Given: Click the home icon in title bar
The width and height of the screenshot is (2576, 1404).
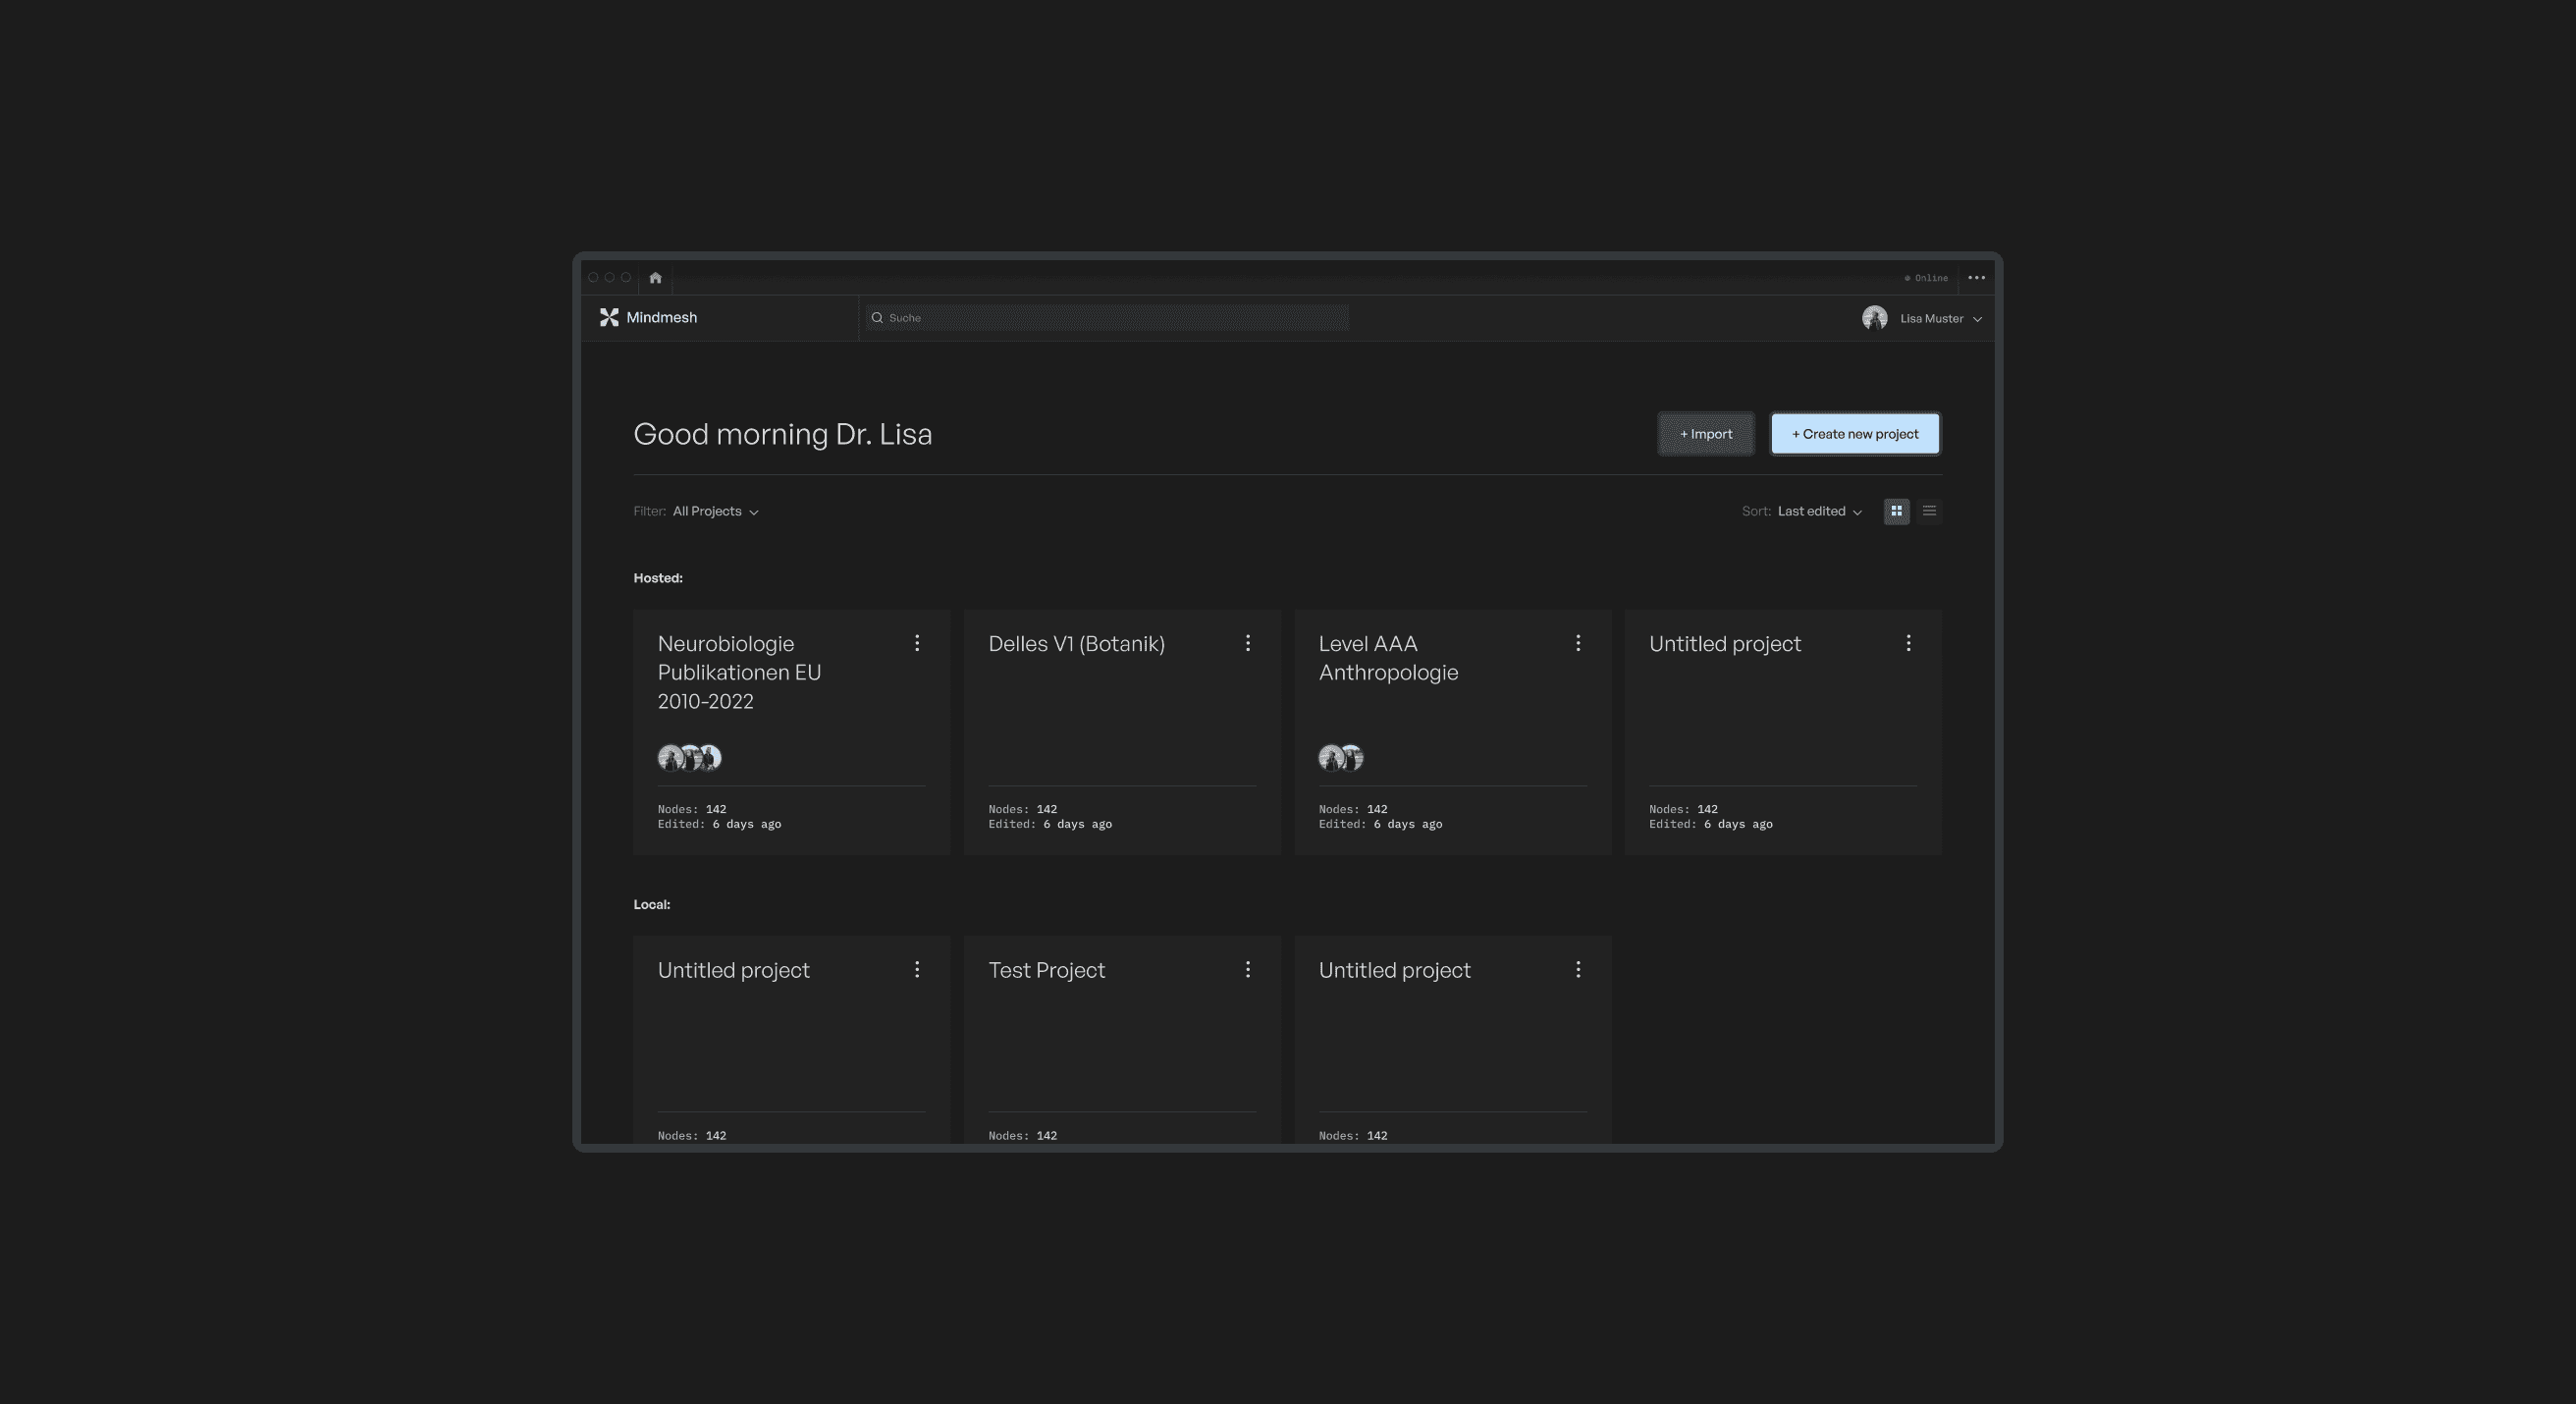Looking at the screenshot, I should [x=655, y=278].
